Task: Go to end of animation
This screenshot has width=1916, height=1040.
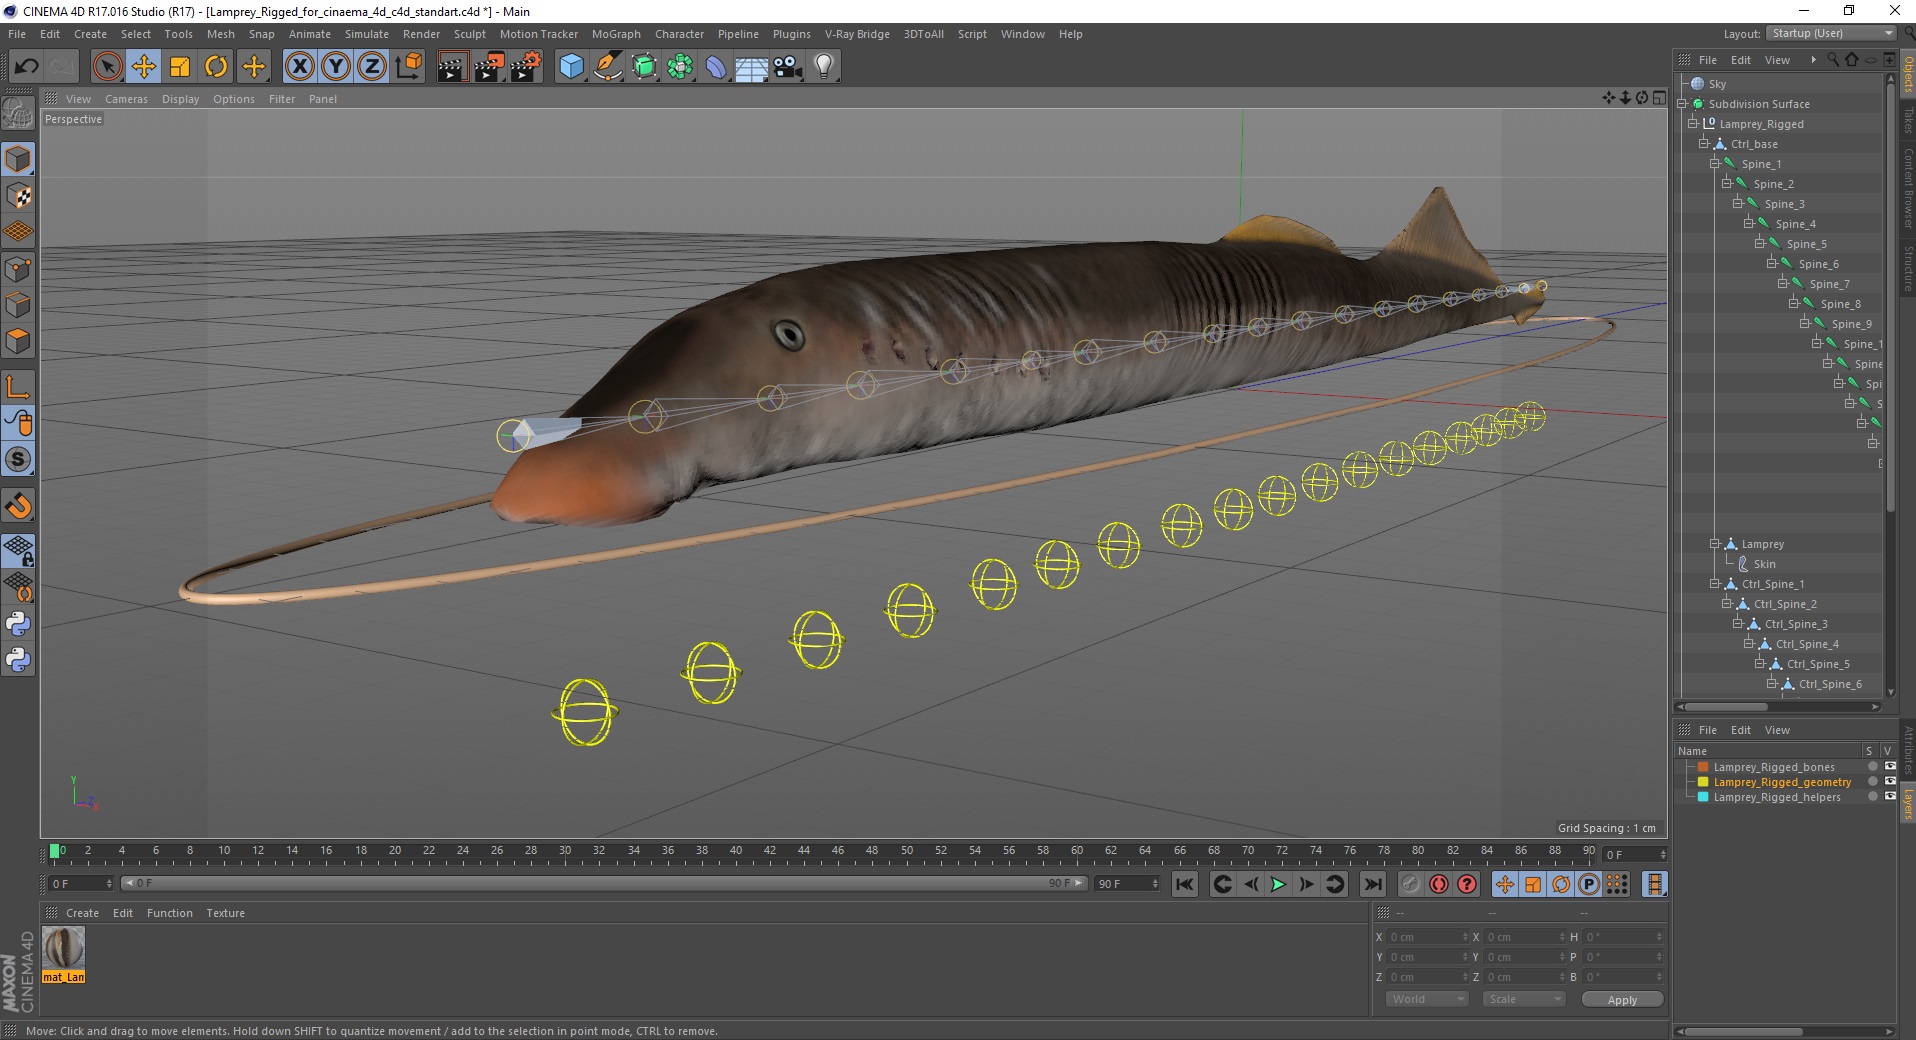Action: 1373,884
